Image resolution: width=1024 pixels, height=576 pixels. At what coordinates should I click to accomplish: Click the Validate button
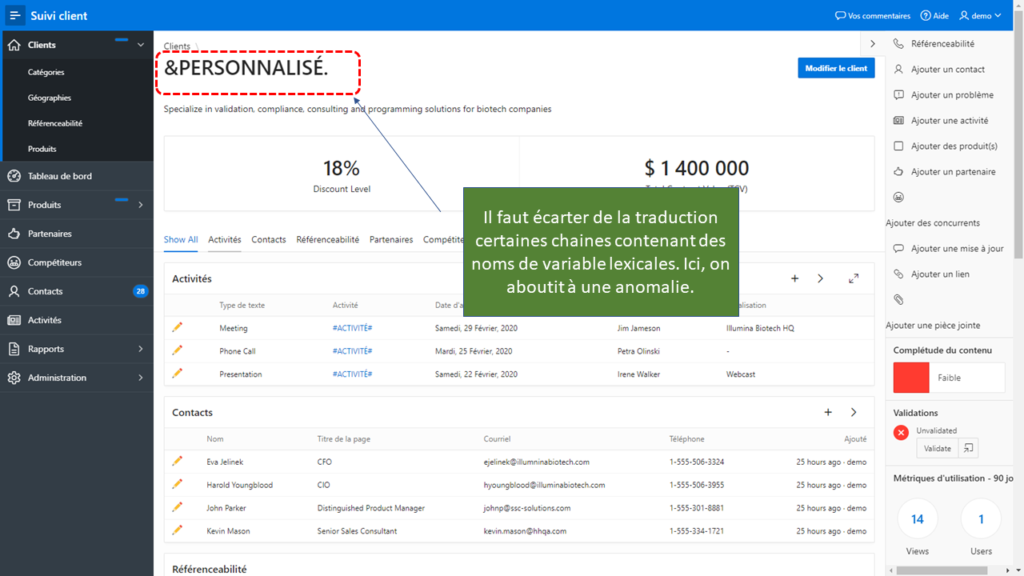(x=937, y=448)
